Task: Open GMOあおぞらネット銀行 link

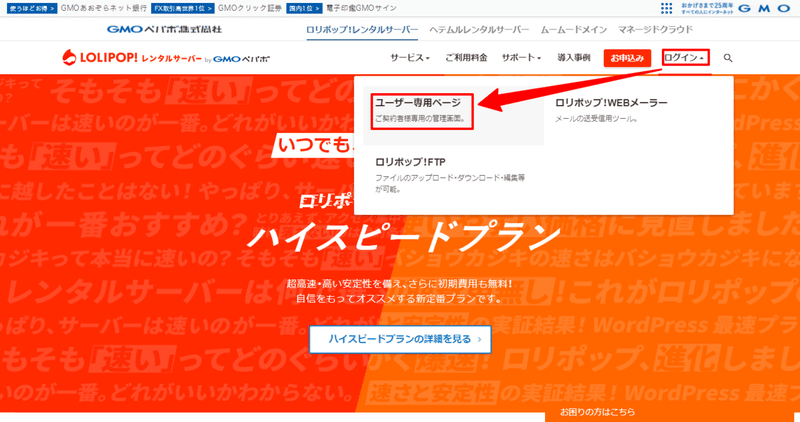Action: click(104, 8)
